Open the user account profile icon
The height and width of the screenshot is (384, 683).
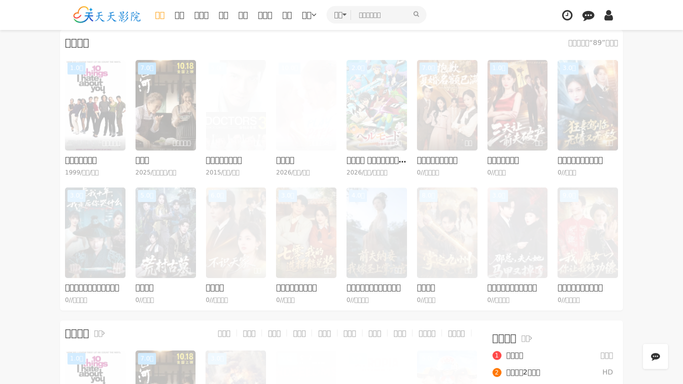point(609,15)
